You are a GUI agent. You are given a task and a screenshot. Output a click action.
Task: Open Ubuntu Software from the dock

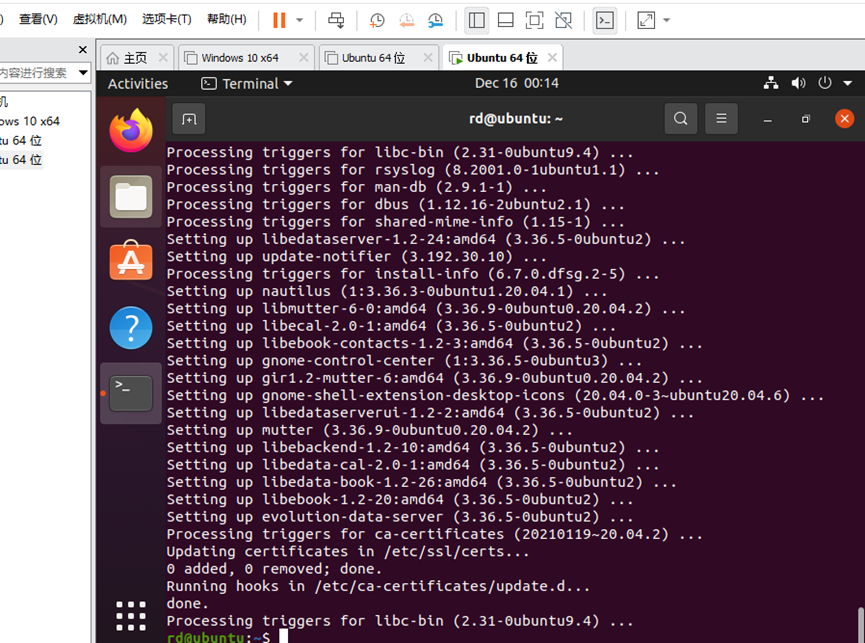[x=131, y=260]
